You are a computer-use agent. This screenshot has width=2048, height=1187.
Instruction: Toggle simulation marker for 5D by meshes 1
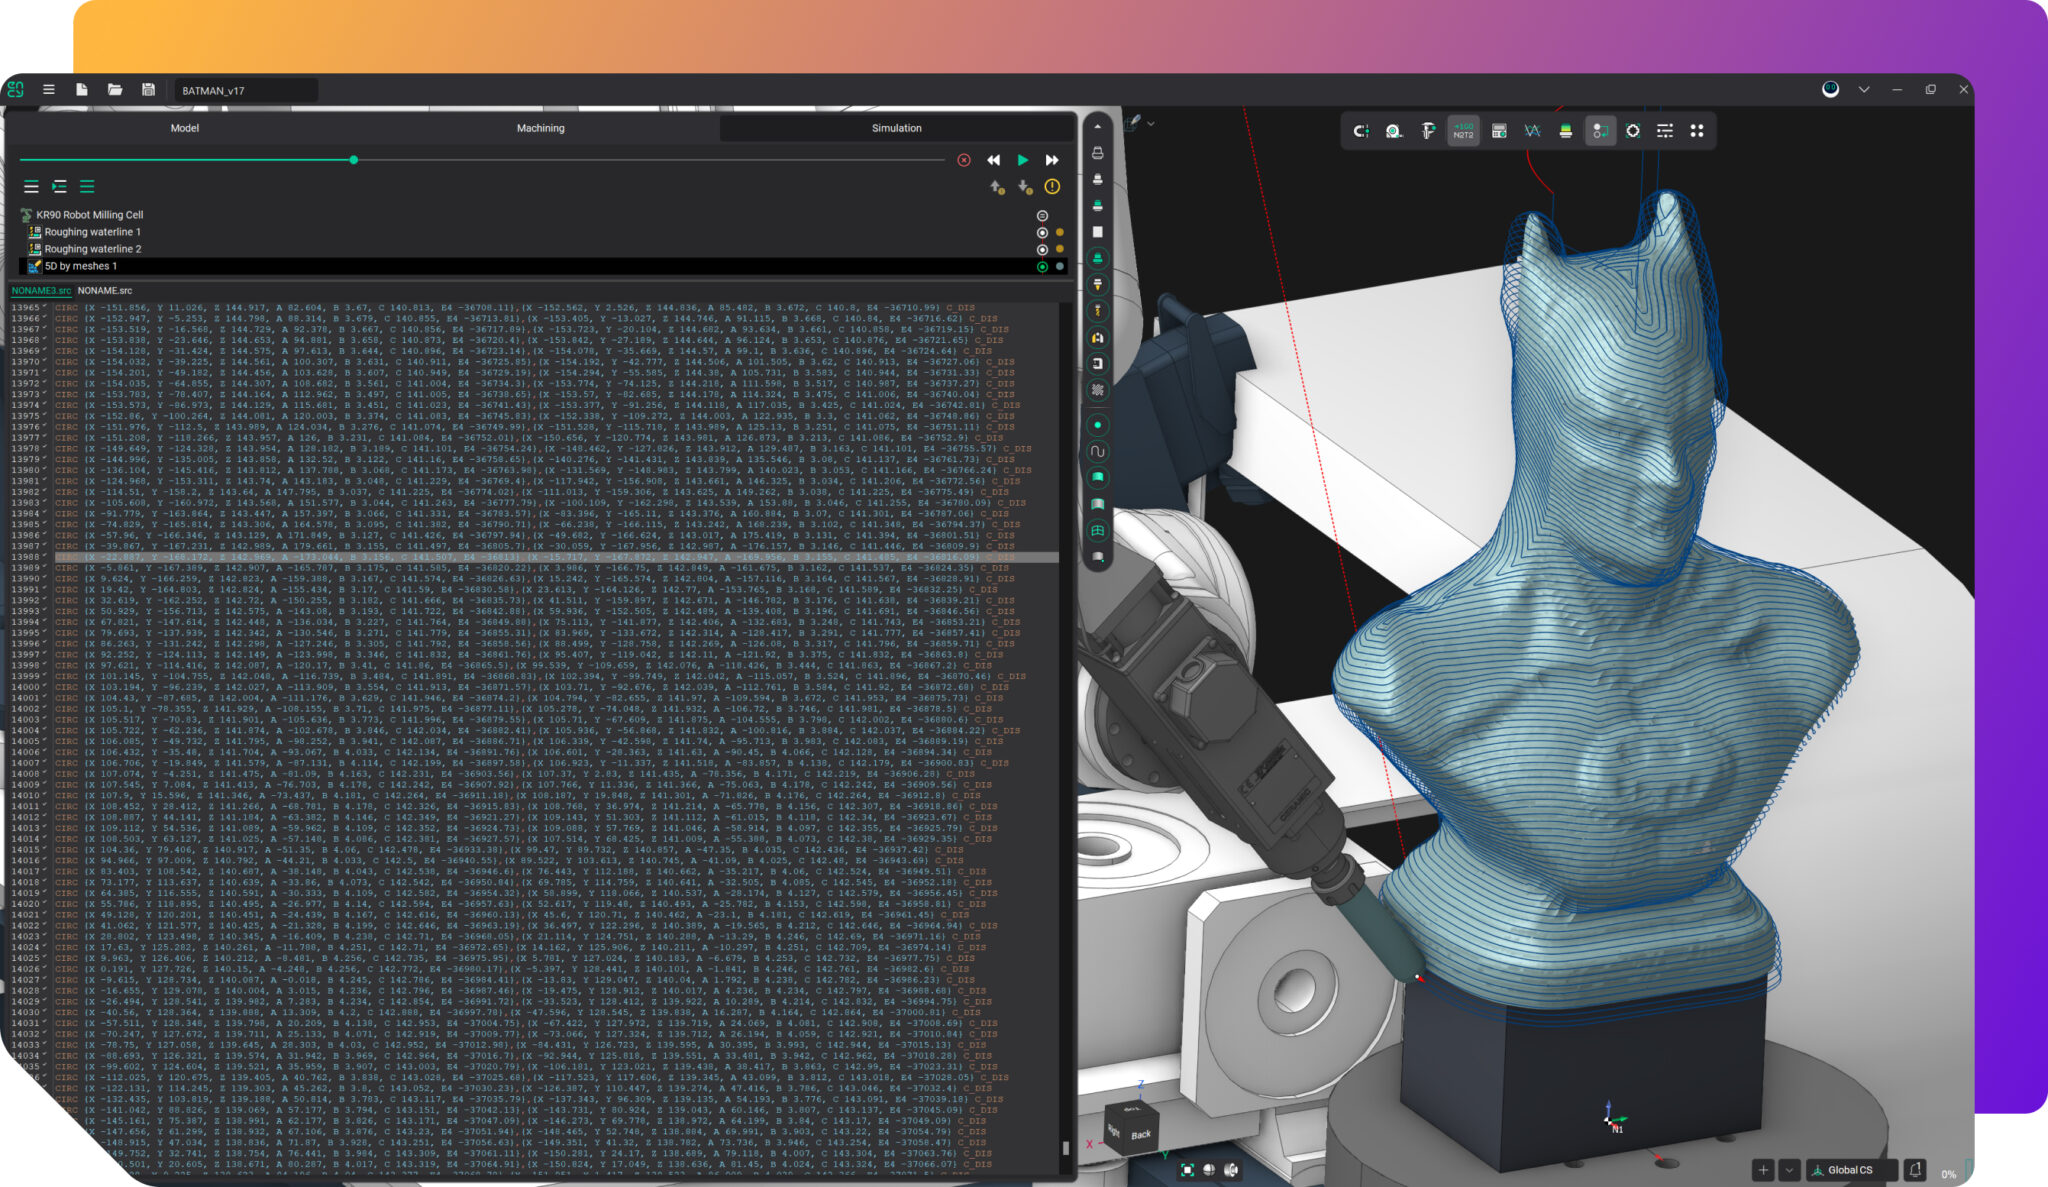(1042, 267)
